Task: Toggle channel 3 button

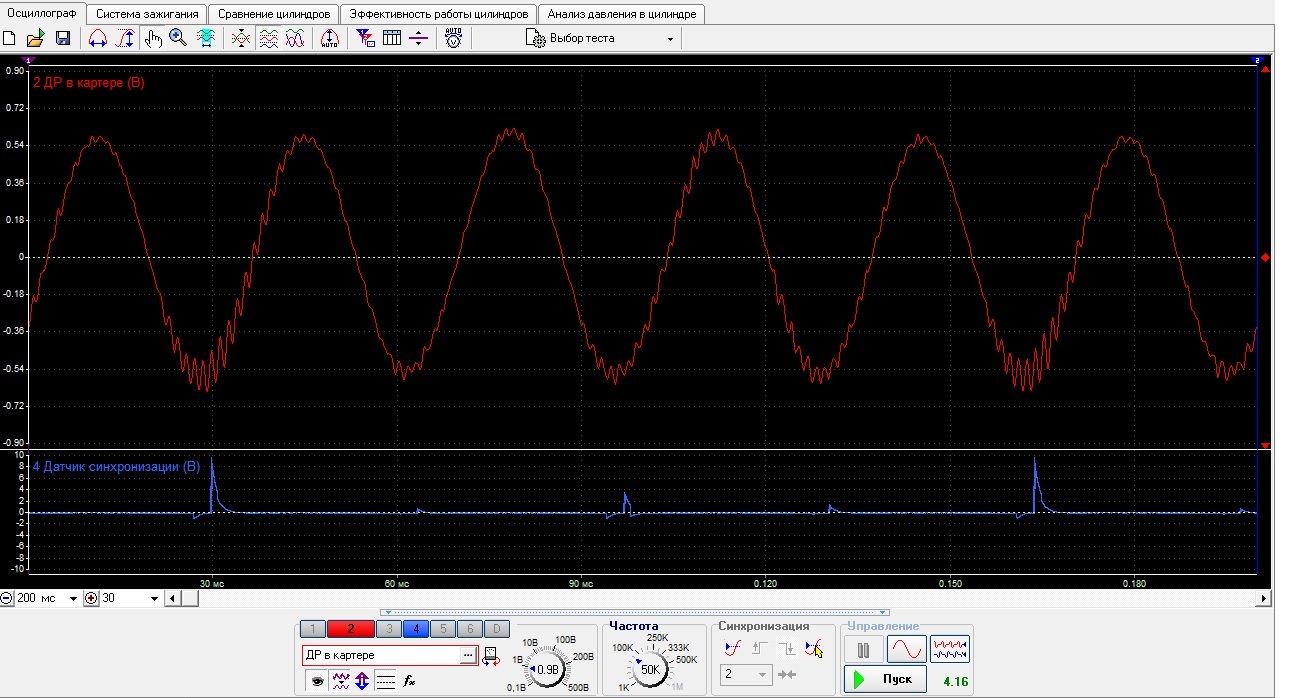Action: 389,629
